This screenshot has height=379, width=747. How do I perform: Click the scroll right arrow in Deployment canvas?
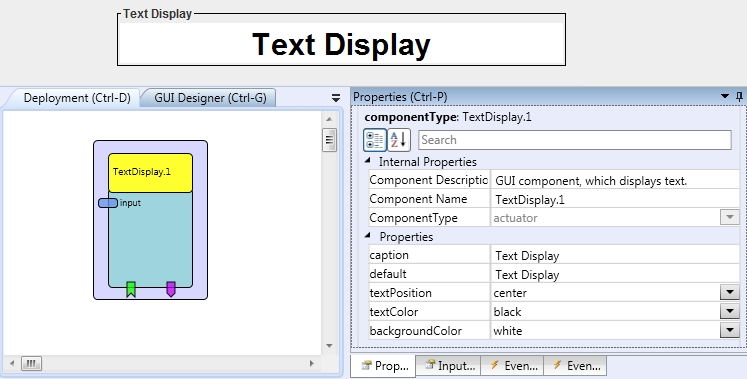pos(312,364)
